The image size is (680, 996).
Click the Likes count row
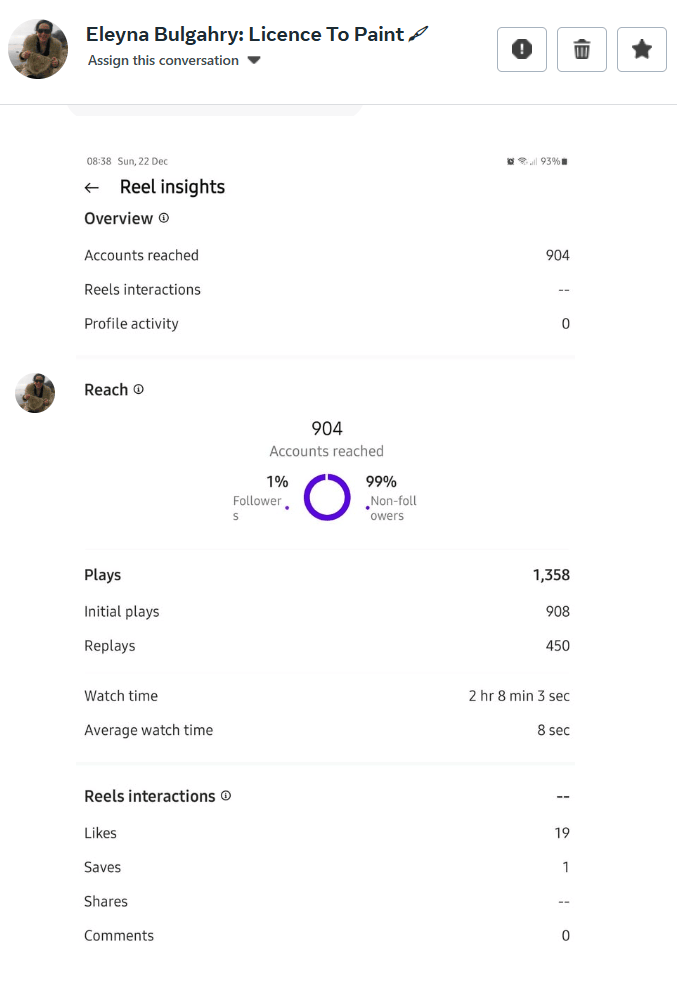328,835
